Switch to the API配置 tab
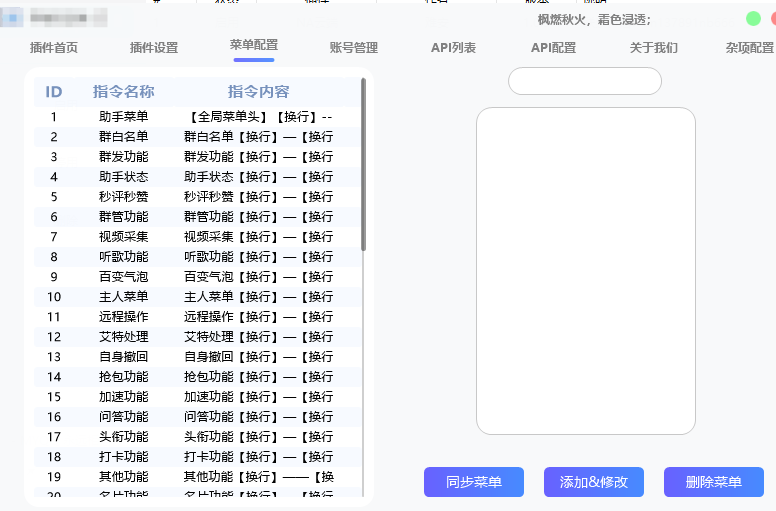 pos(553,47)
